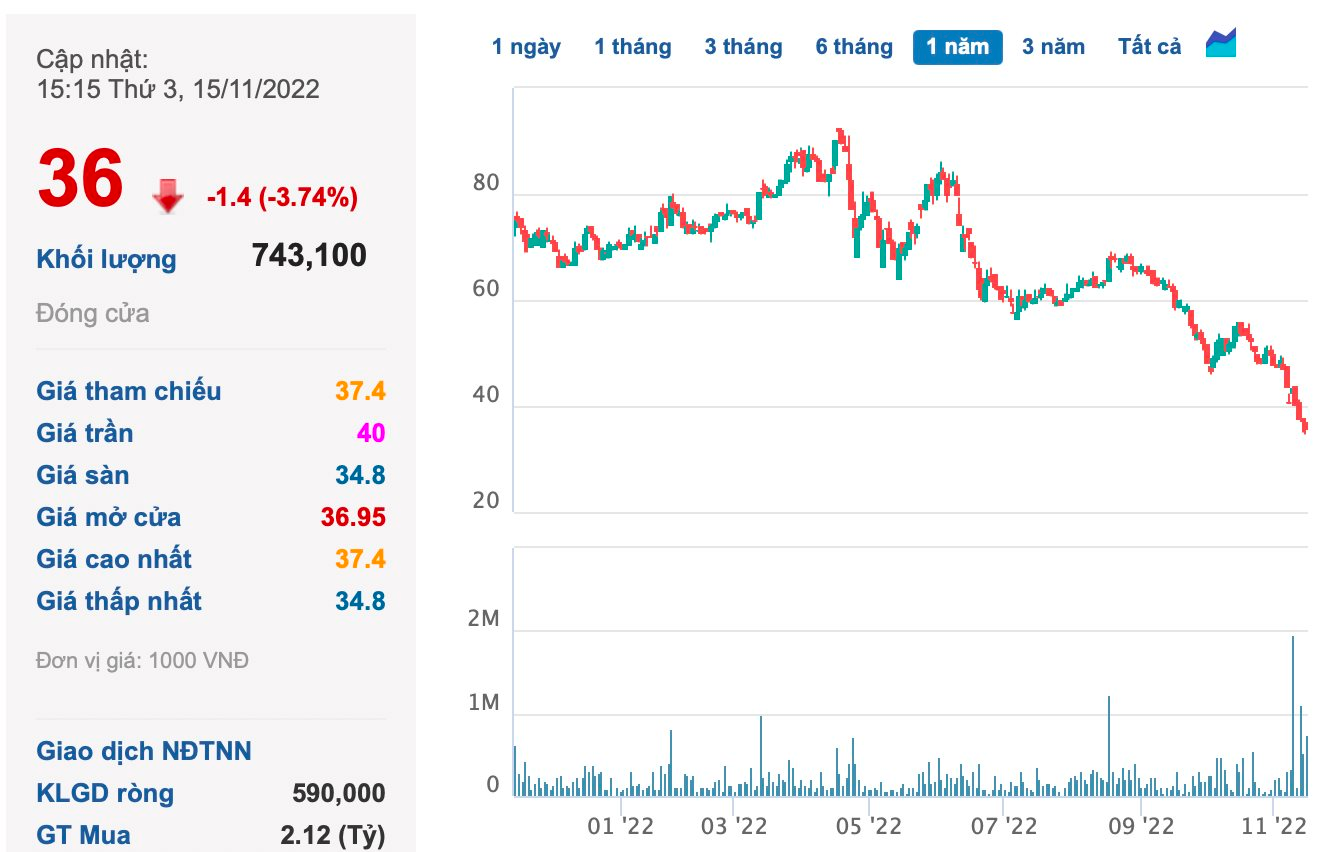Switch chart to 3 năm range
The height and width of the screenshot is (852, 1320).
click(1053, 47)
